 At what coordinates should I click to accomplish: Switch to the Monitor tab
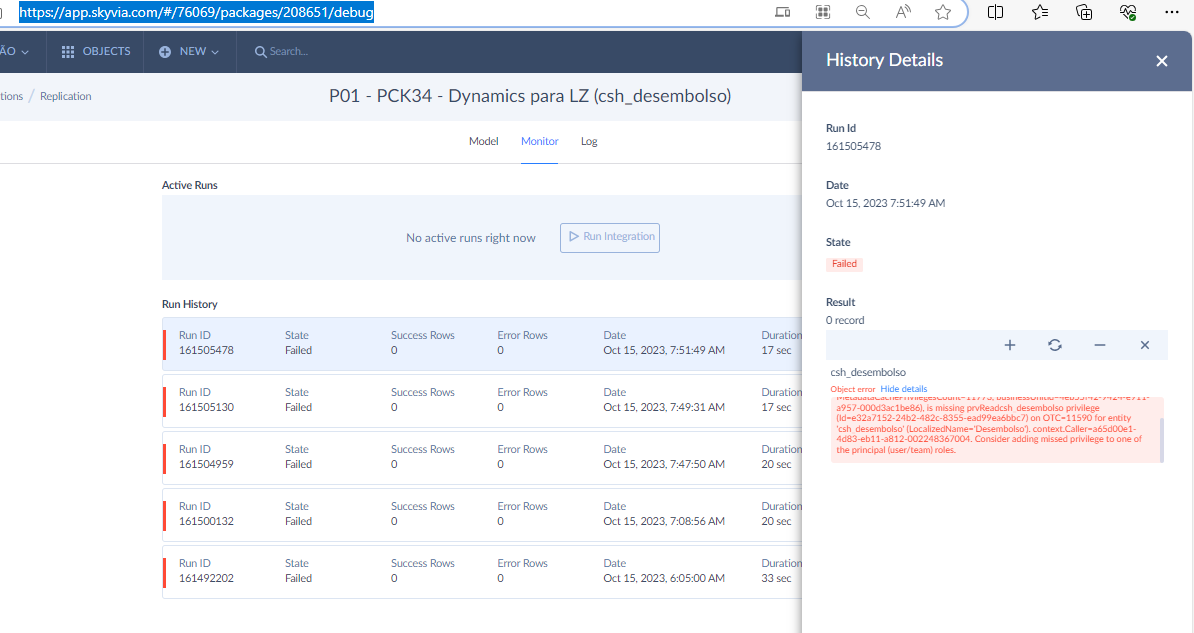[x=539, y=141]
